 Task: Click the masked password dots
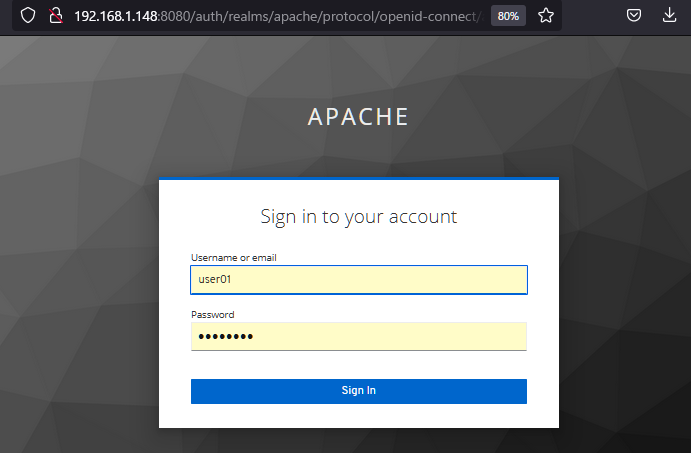(225, 337)
